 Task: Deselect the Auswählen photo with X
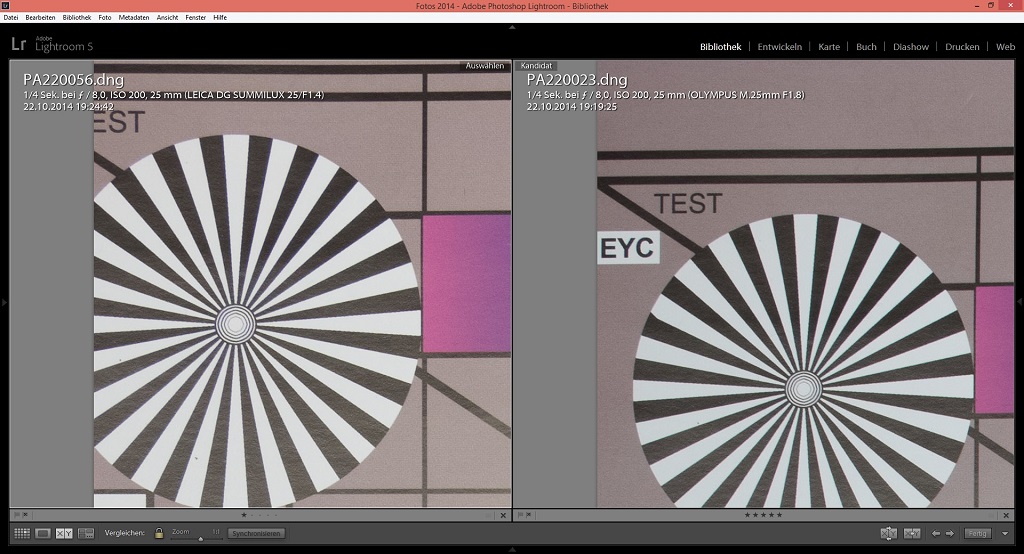coord(503,515)
